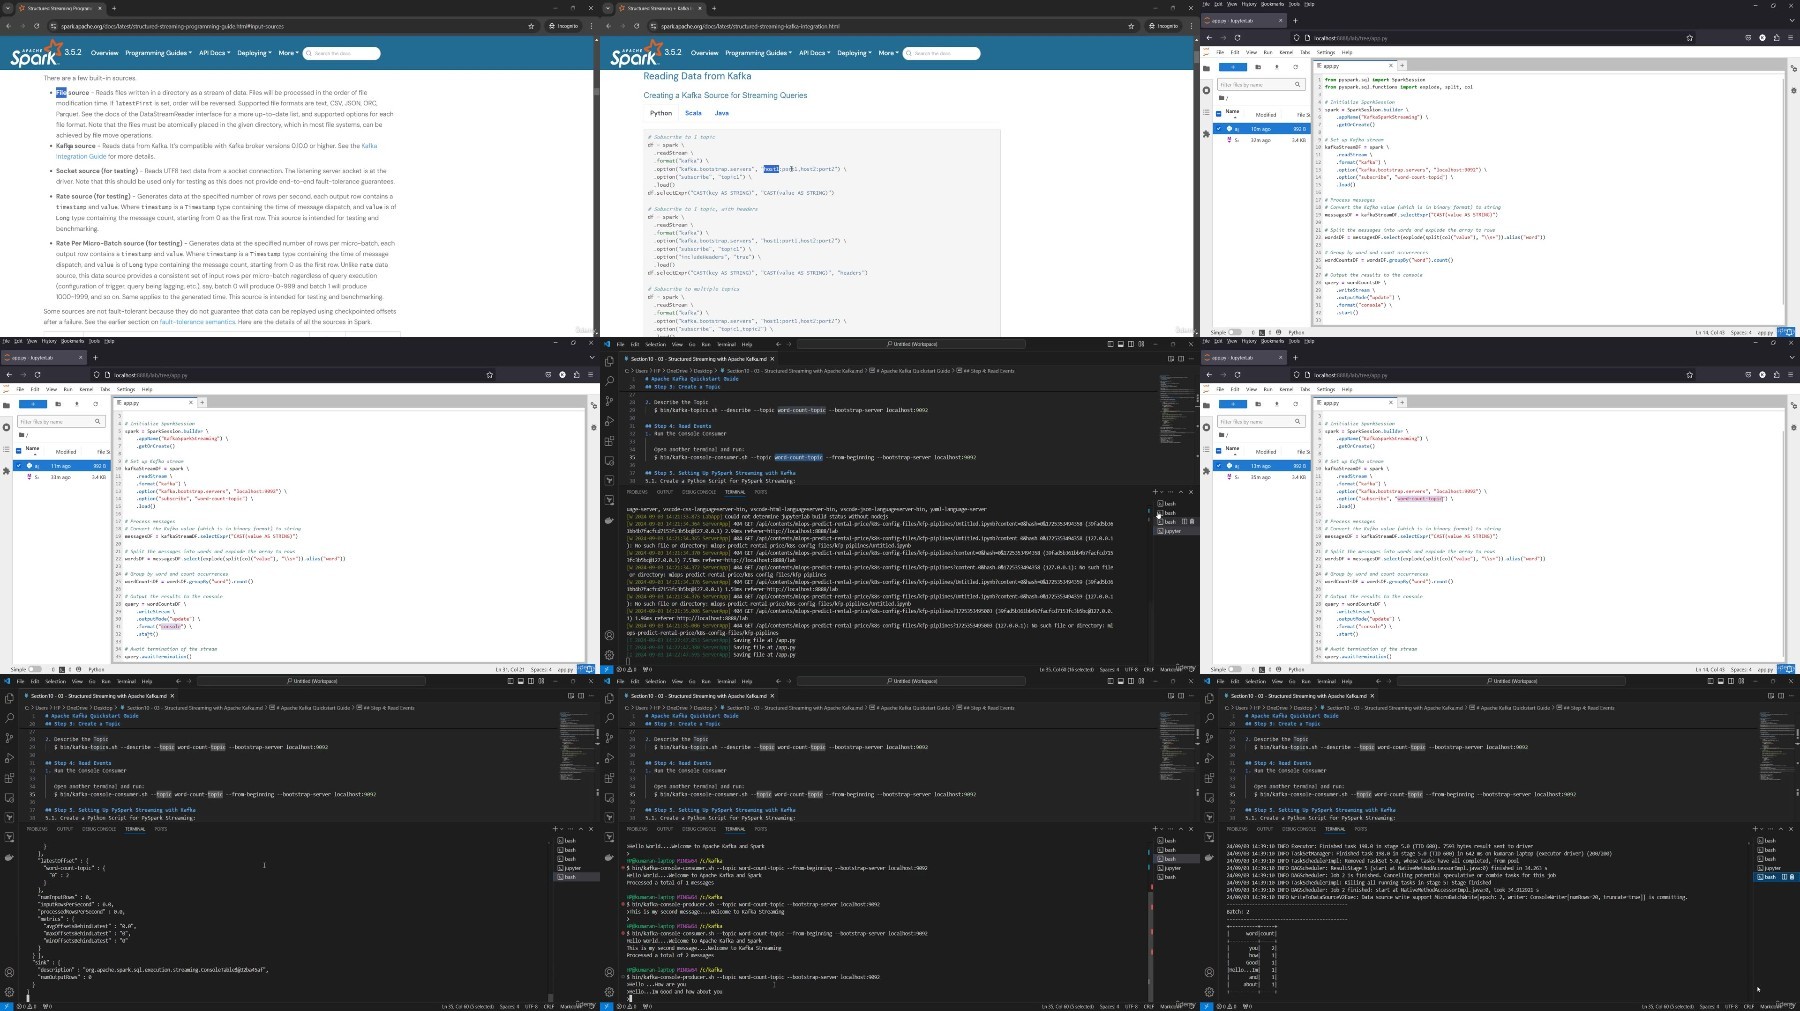Click Creating a Kafka Source for Streaming Queries heading link

click(725, 95)
